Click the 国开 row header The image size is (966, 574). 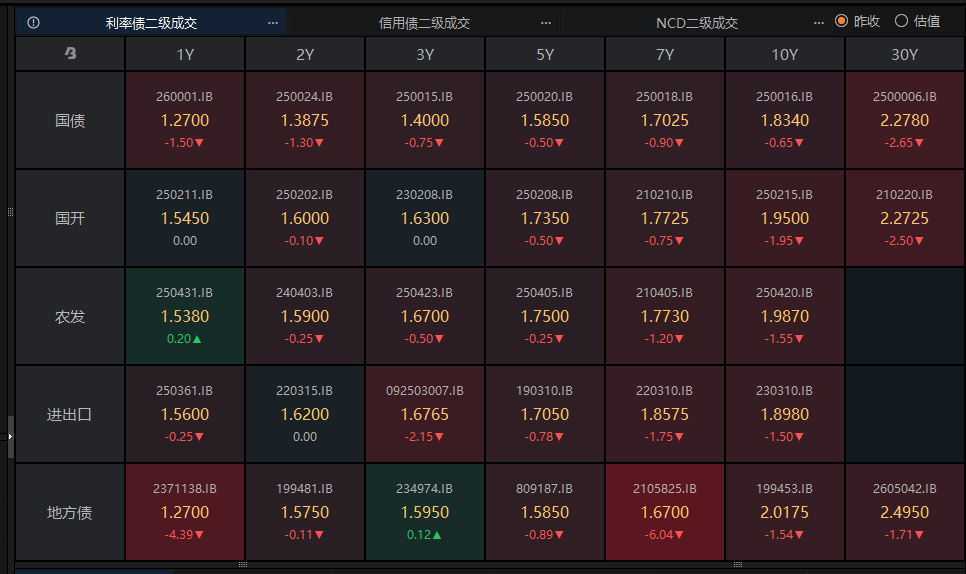(x=70, y=218)
